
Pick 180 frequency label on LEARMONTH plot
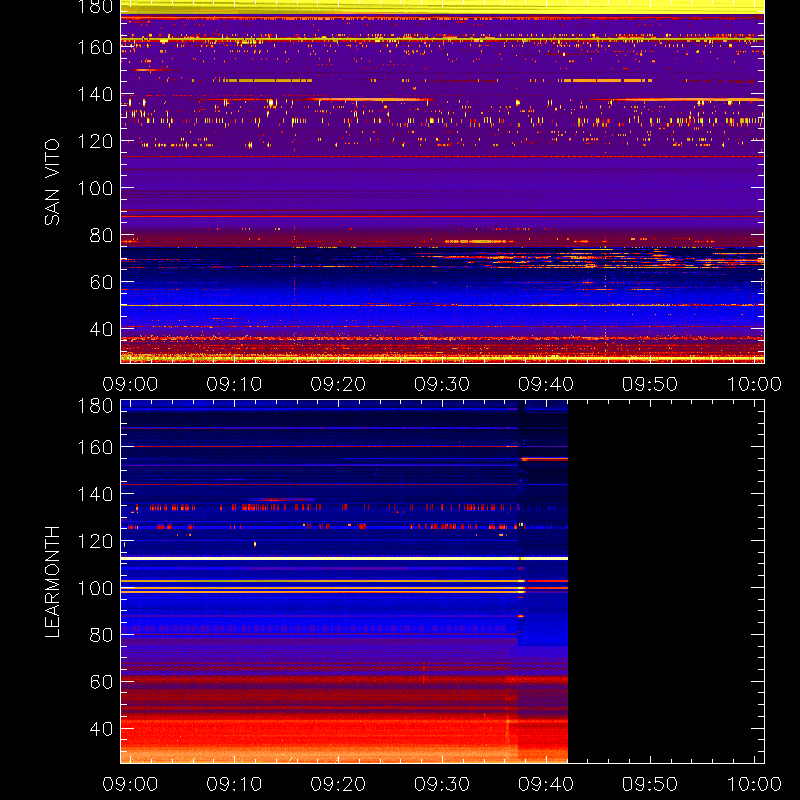[95, 406]
